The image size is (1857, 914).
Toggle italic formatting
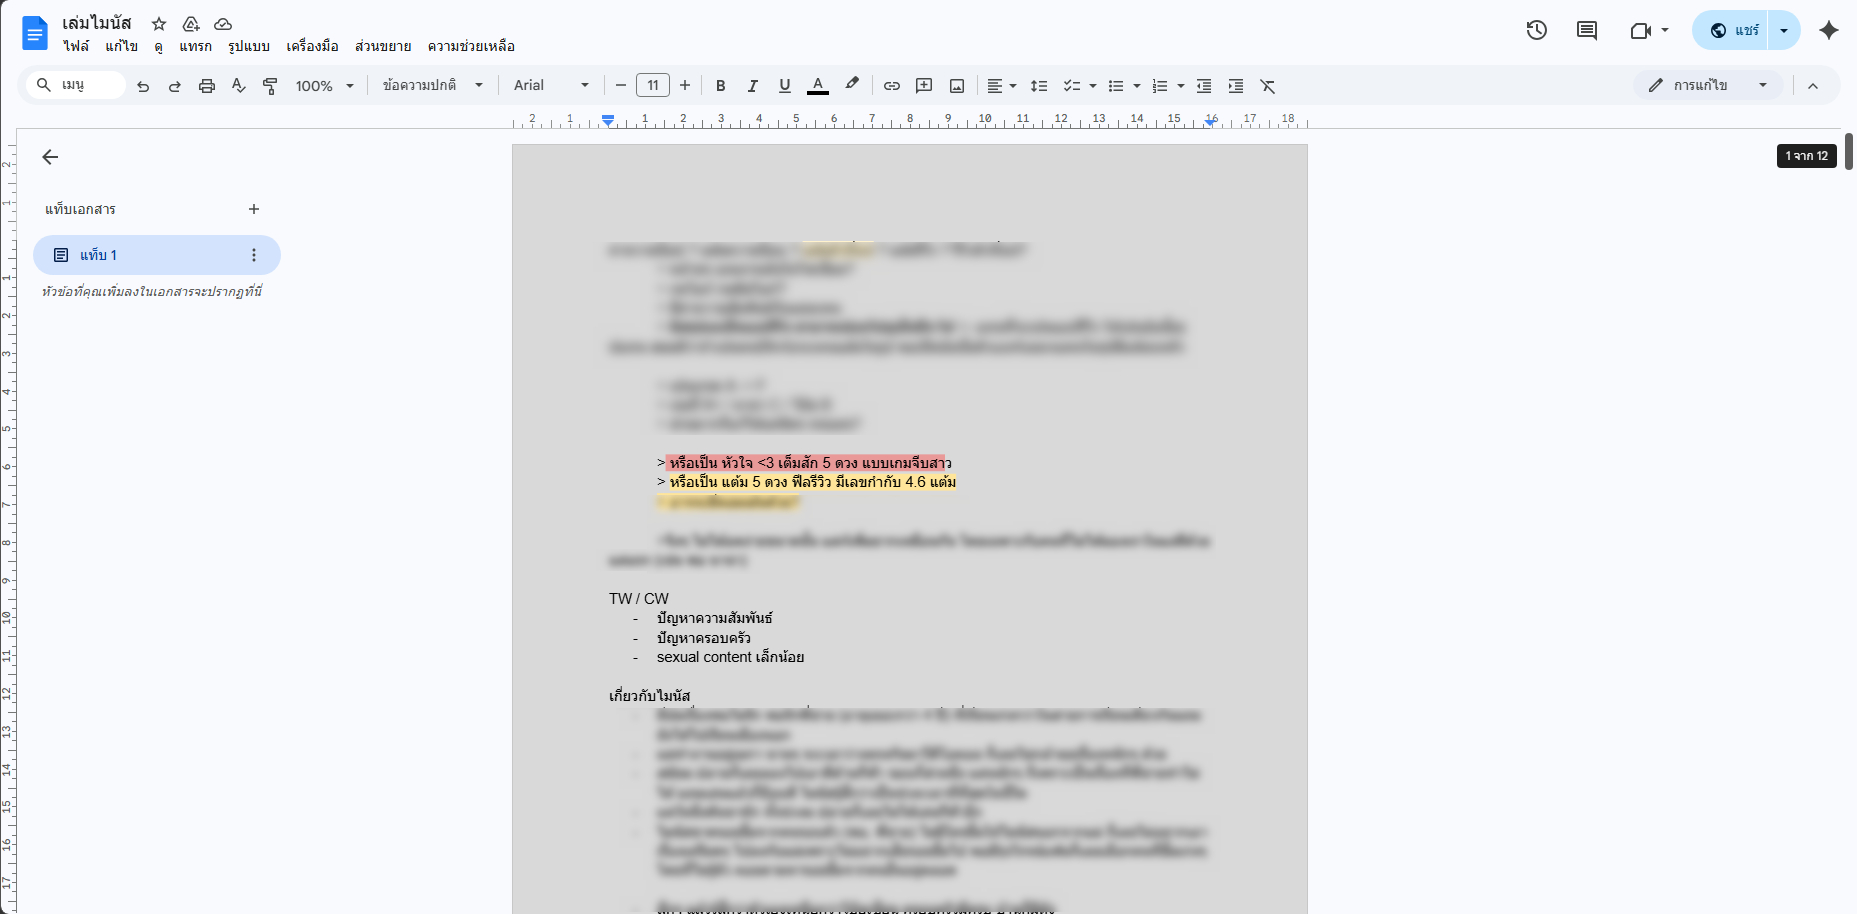pos(752,86)
